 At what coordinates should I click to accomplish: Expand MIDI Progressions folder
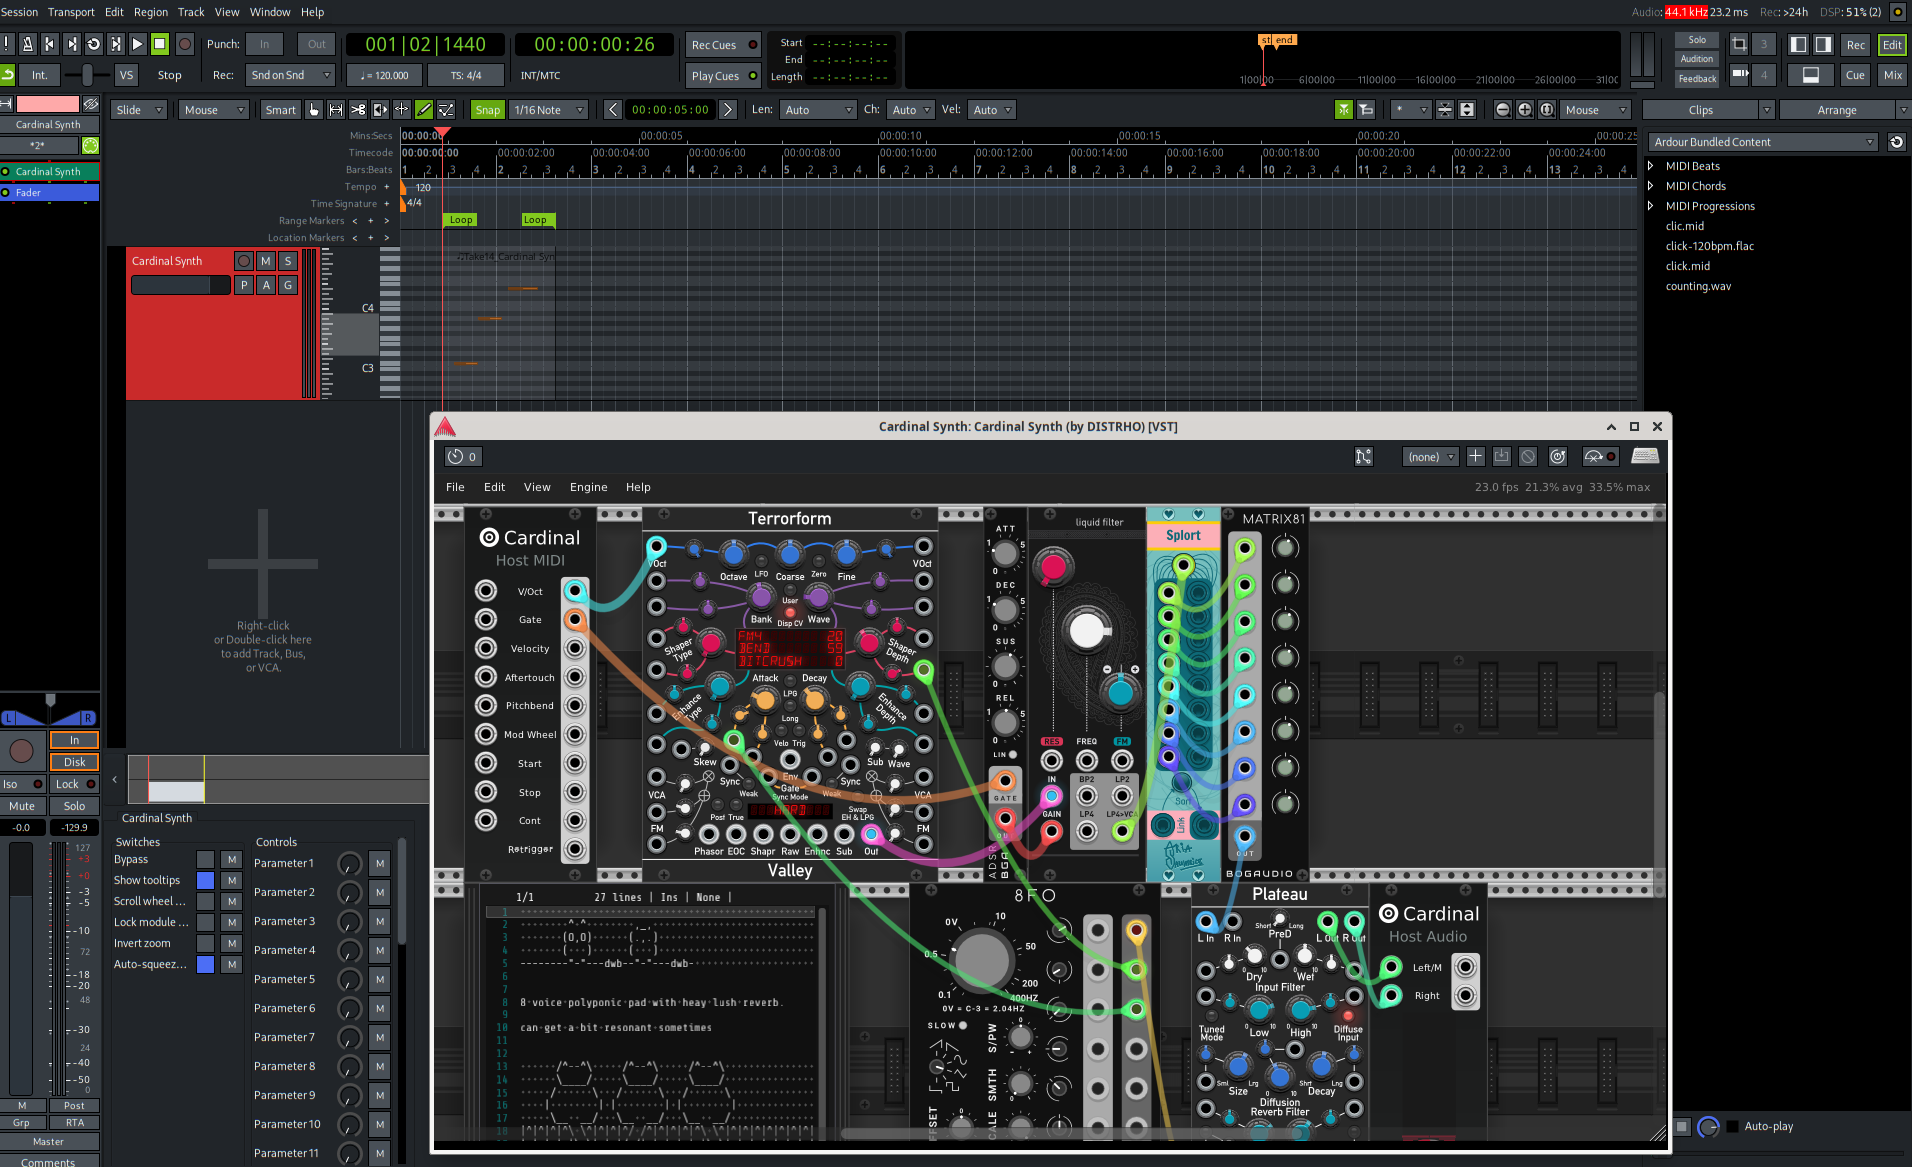[1651, 206]
